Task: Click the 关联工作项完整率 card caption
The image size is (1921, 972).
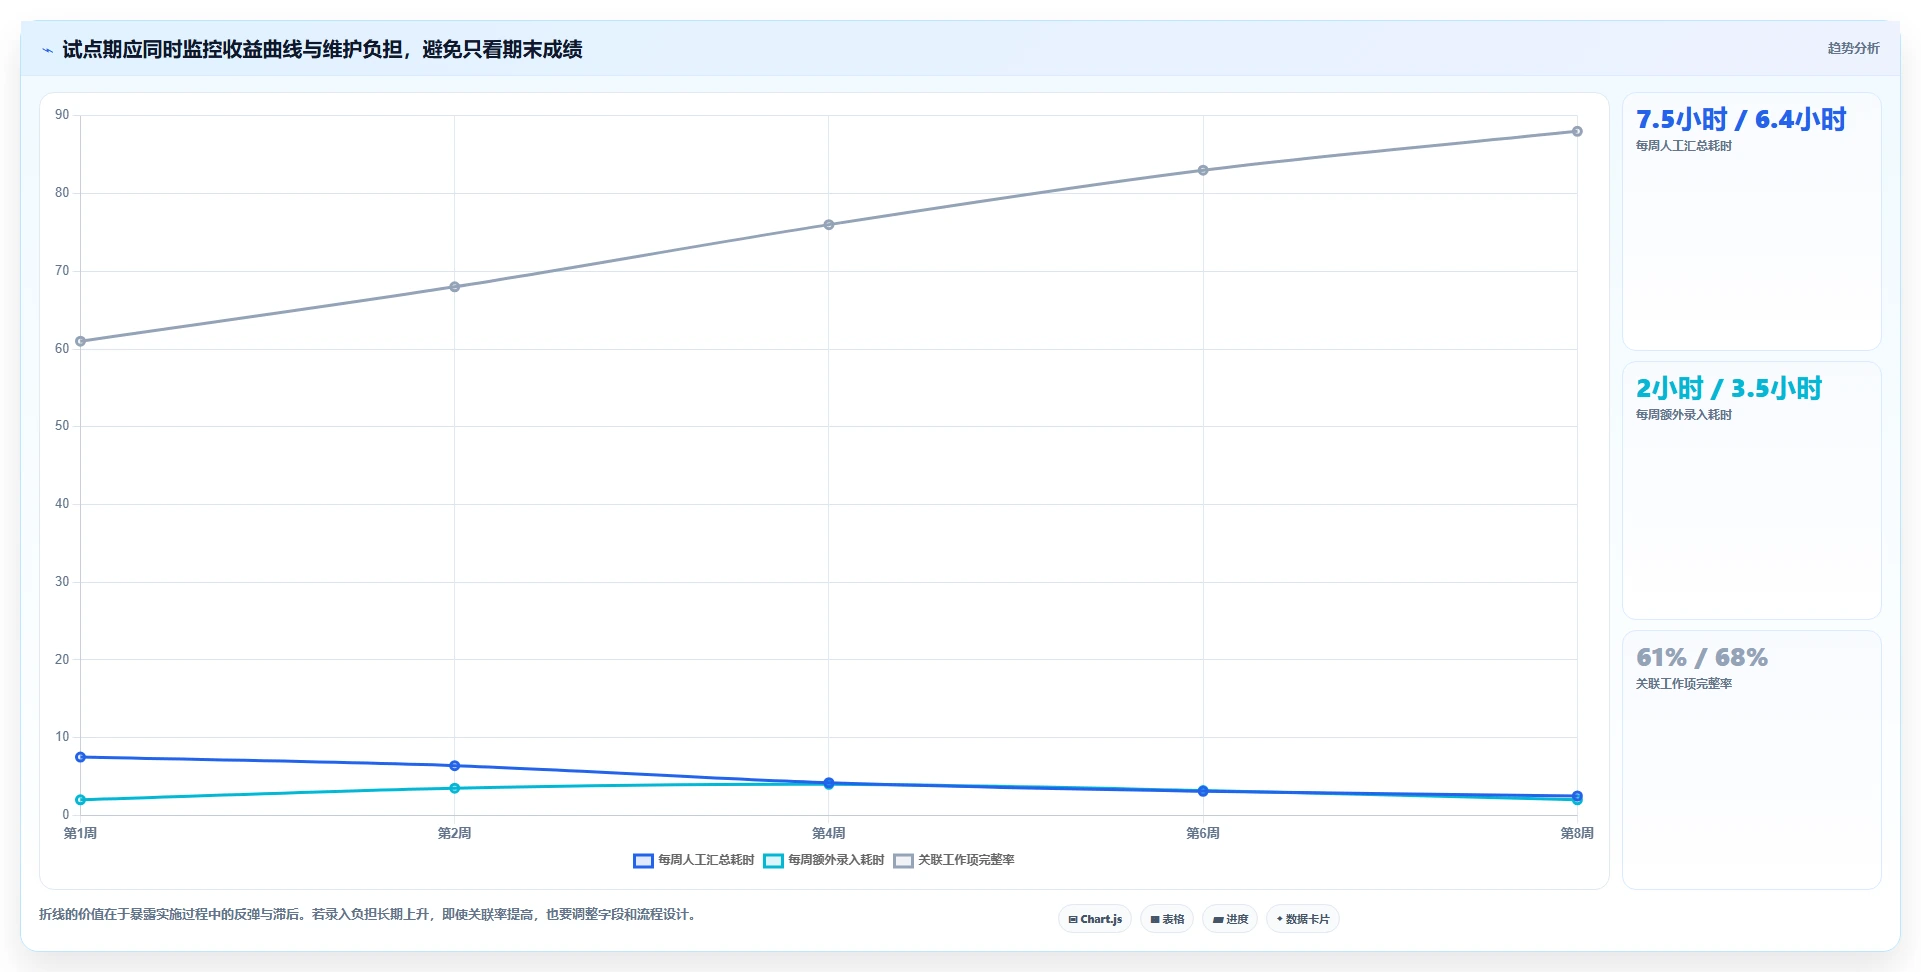Action: [1683, 684]
